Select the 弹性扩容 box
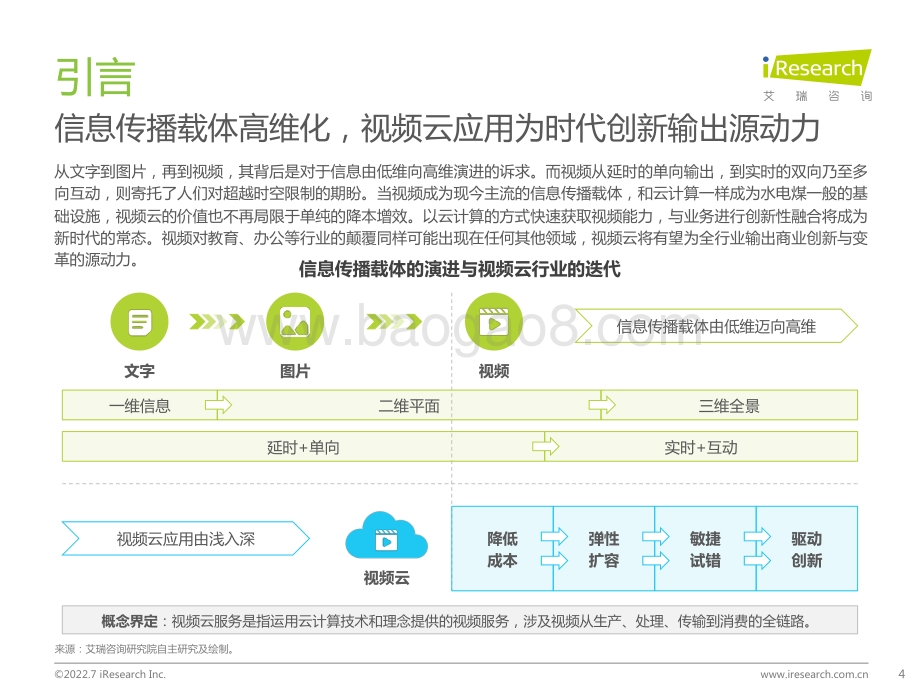The width and height of the screenshot is (920, 690). point(604,549)
